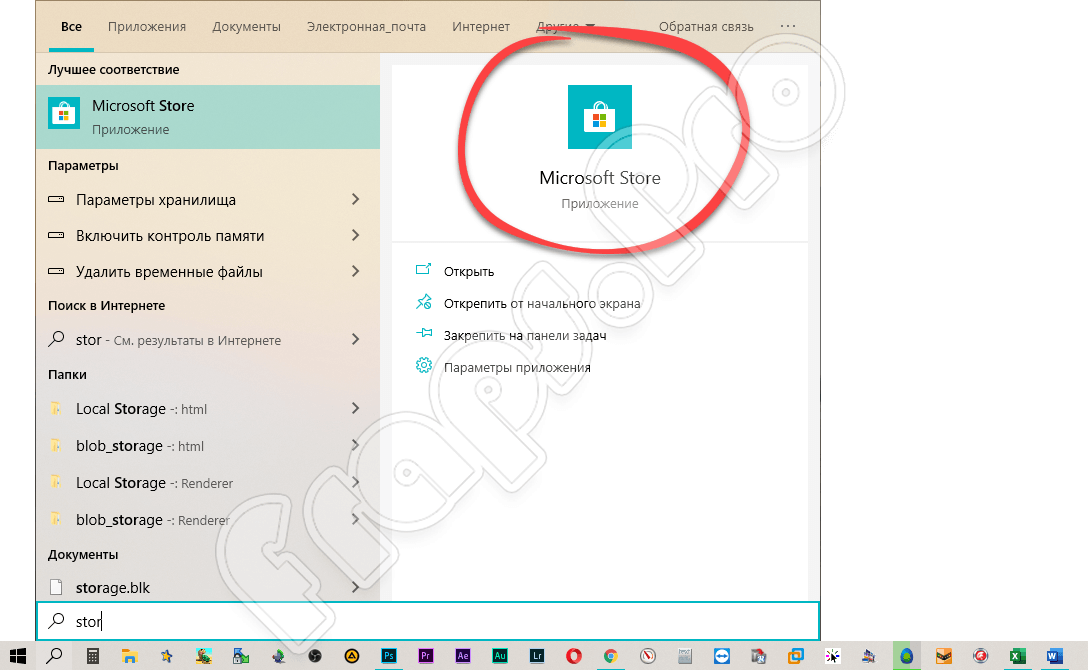Open Word from the taskbar

tap(1053, 656)
